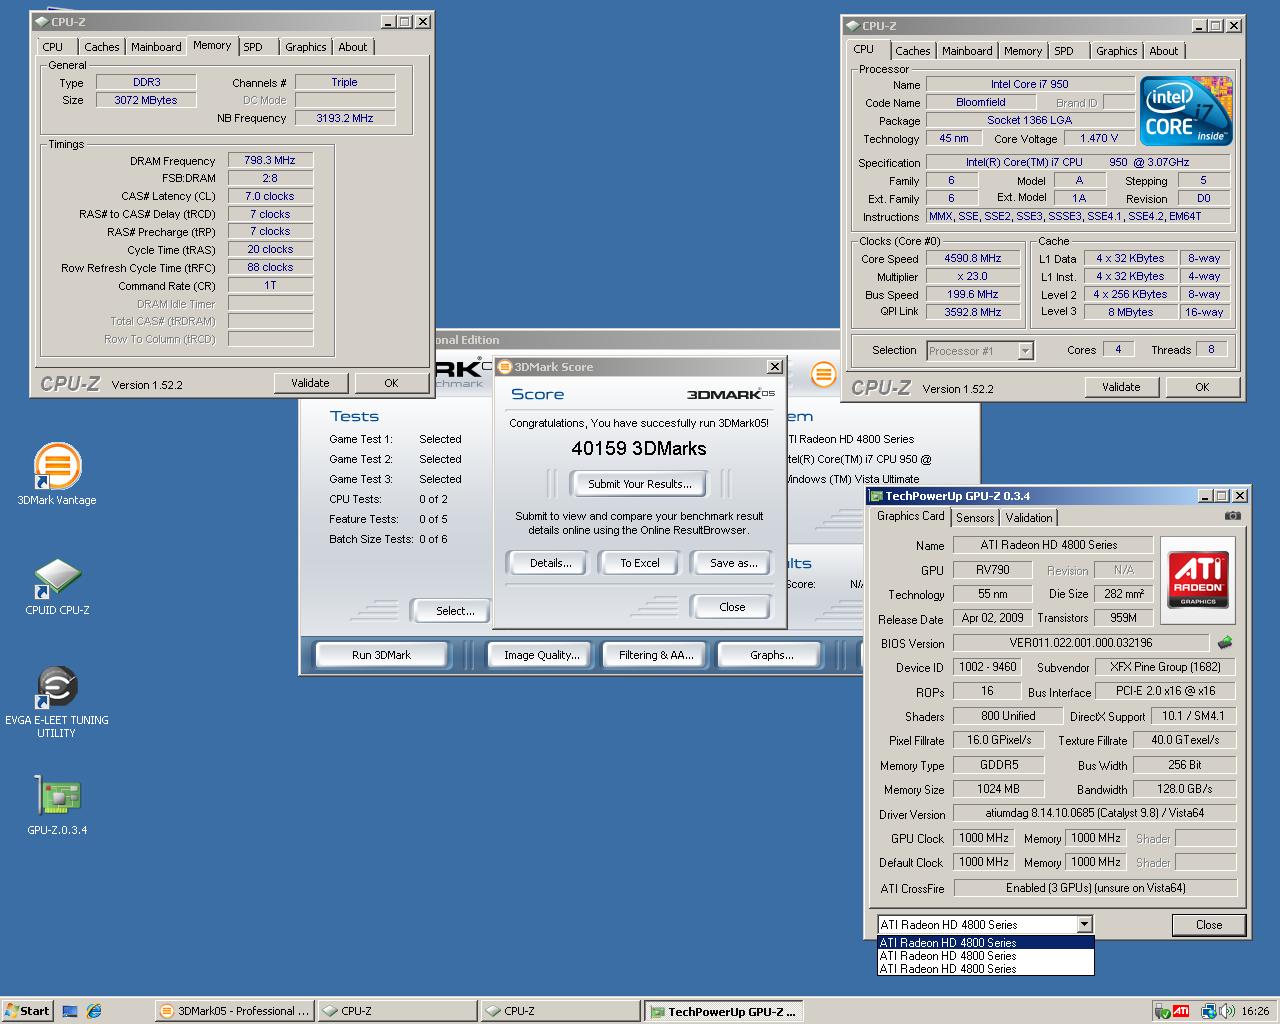Screen dimensions: 1280x1024
Task: Click Close button in GPU-Z window
Action: coord(1208,925)
